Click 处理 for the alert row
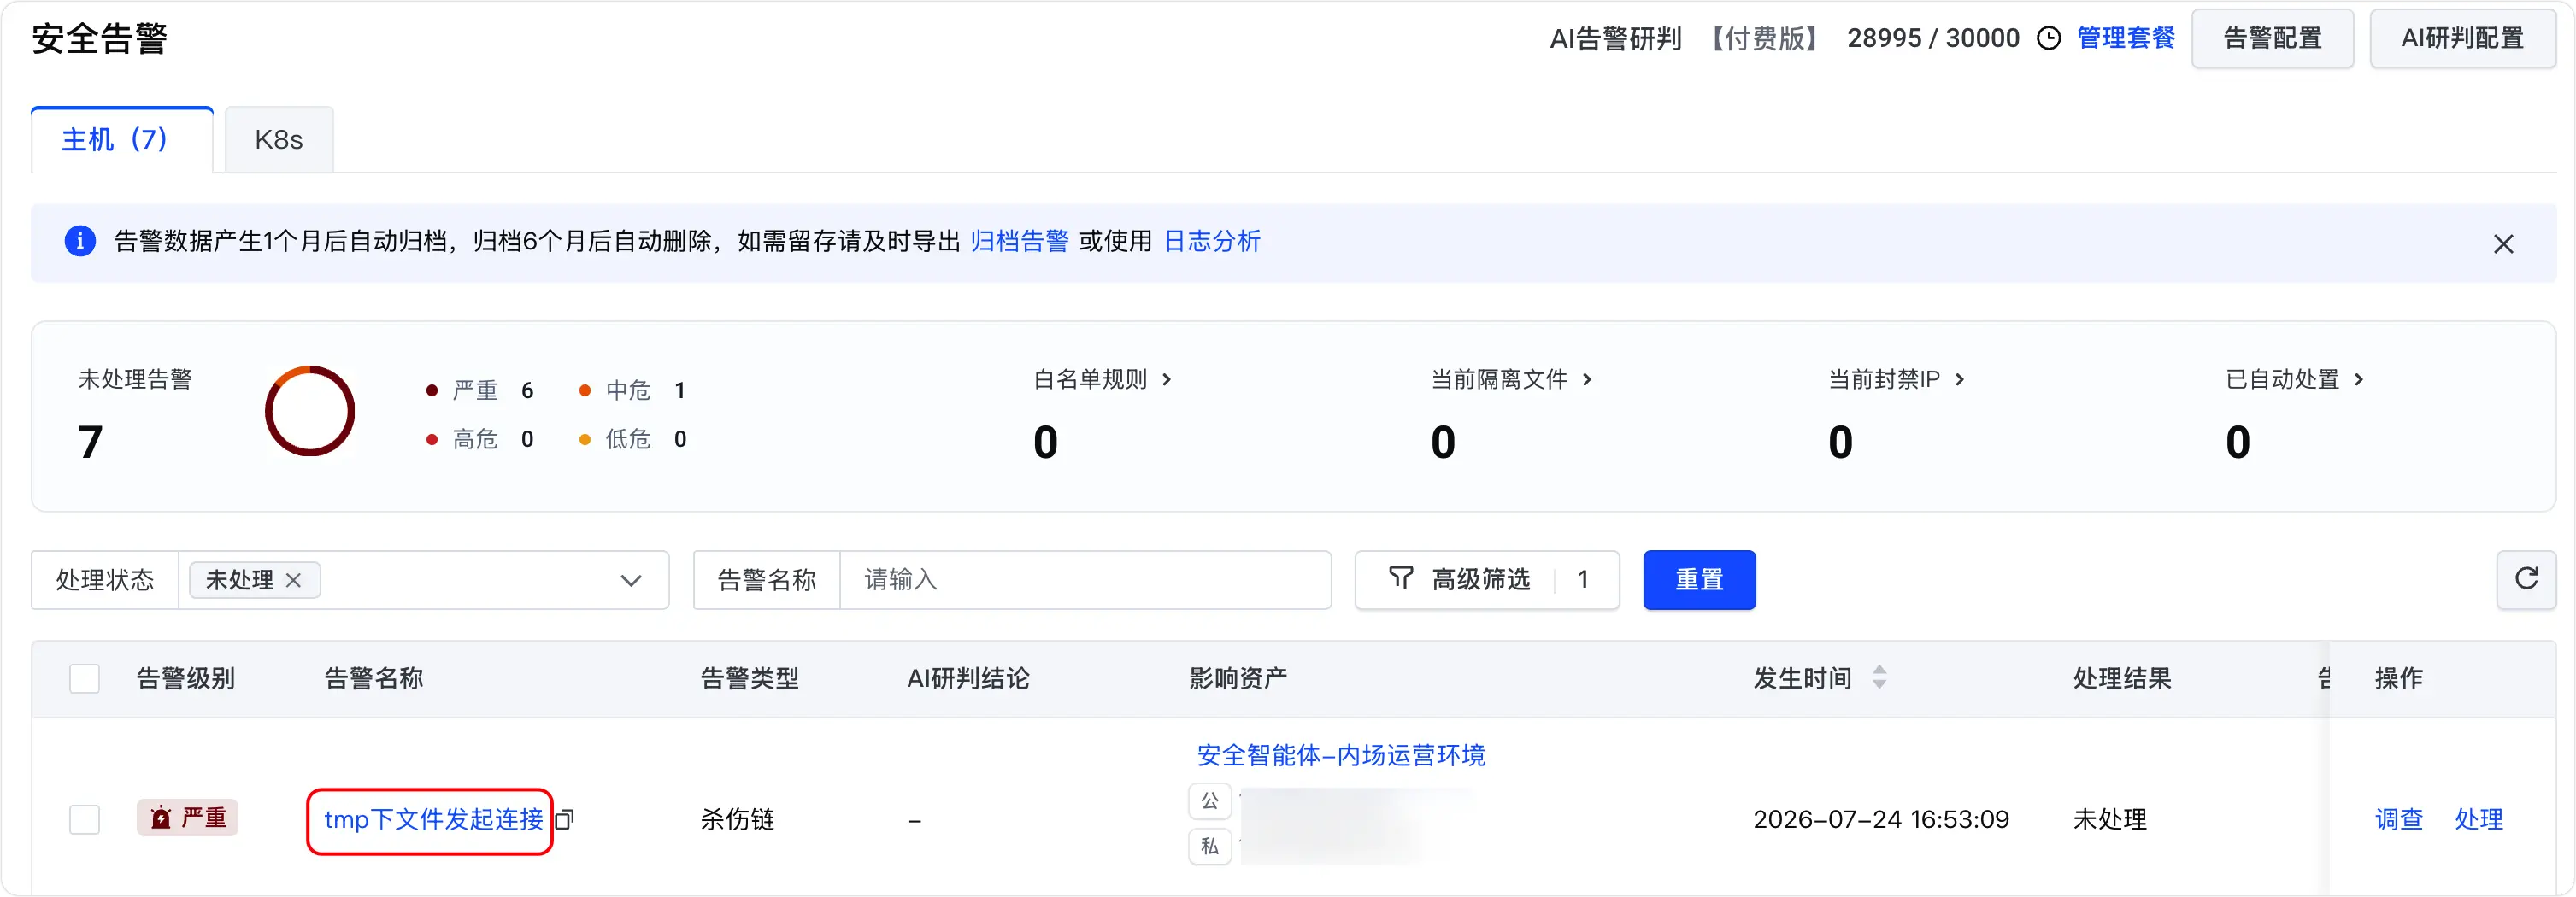Image resolution: width=2576 pixels, height=897 pixels. tap(2479, 819)
